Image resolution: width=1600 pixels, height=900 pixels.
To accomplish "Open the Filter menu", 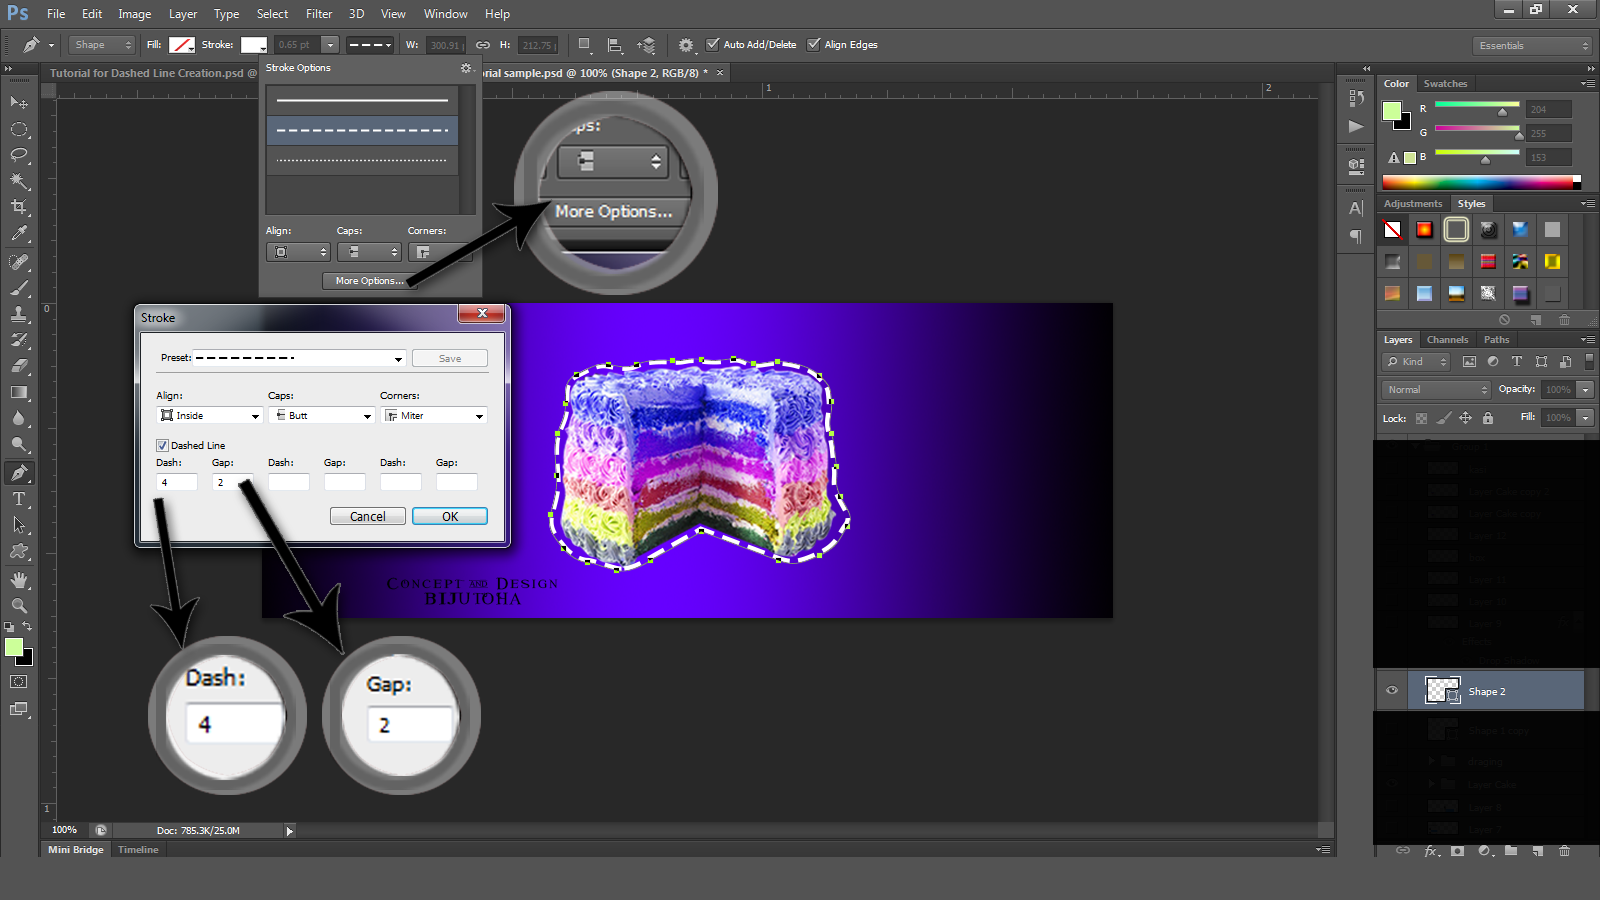I will coord(318,13).
